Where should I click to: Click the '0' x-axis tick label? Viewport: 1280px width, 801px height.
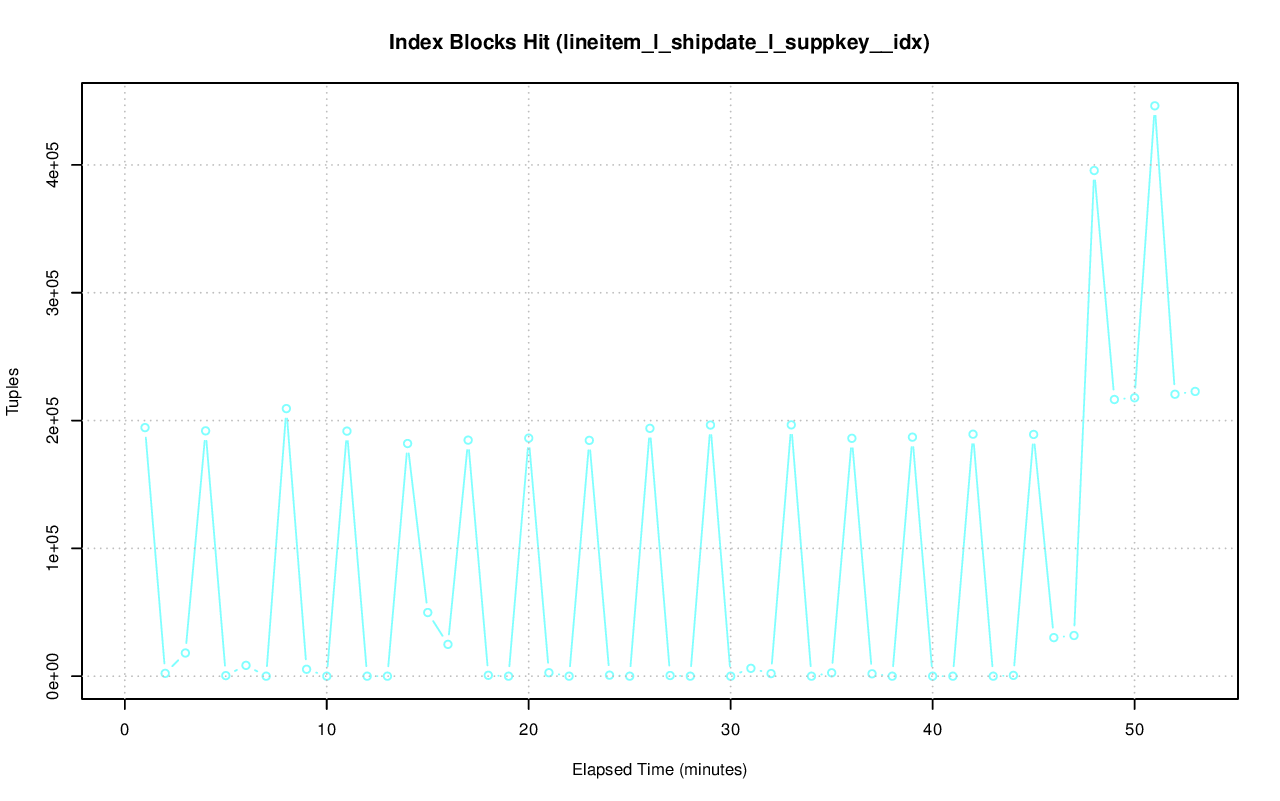click(x=125, y=729)
